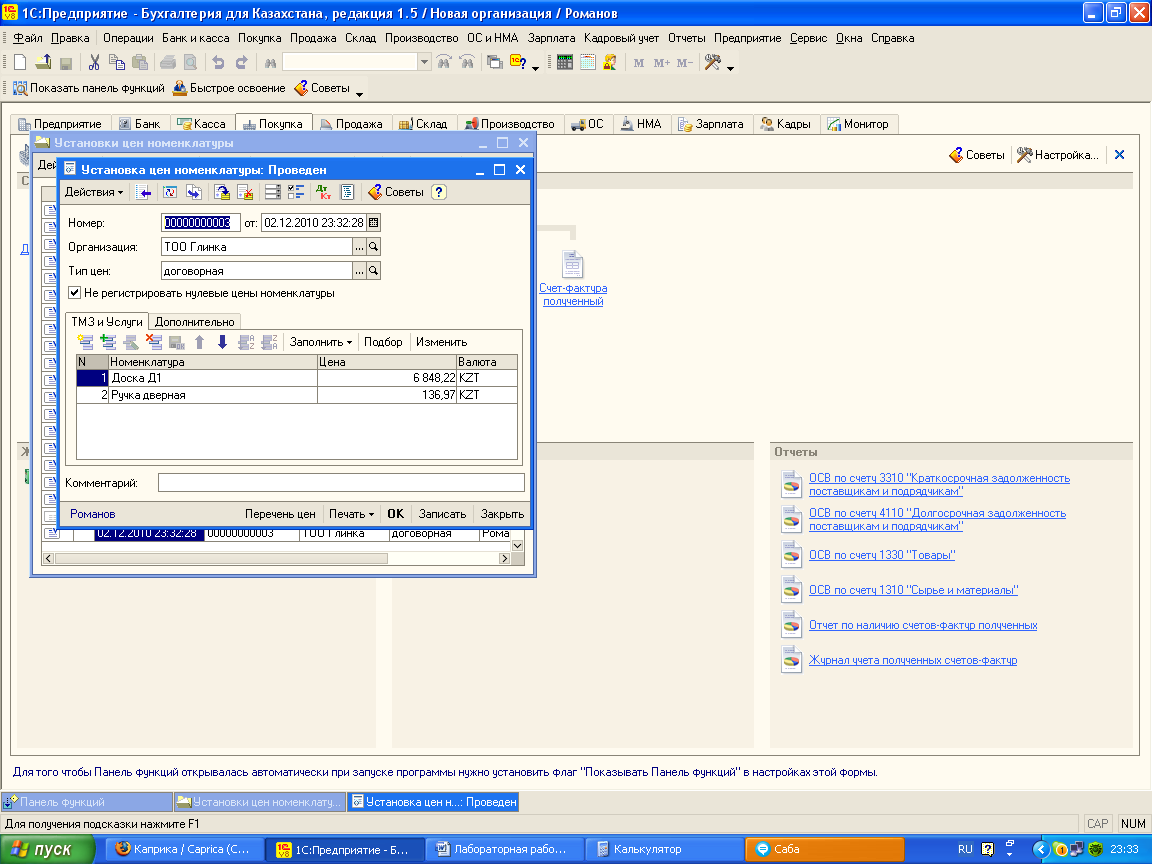This screenshot has width=1152, height=864.
Task: Click the Перечень цен button
Action: click(x=280, y=514)
